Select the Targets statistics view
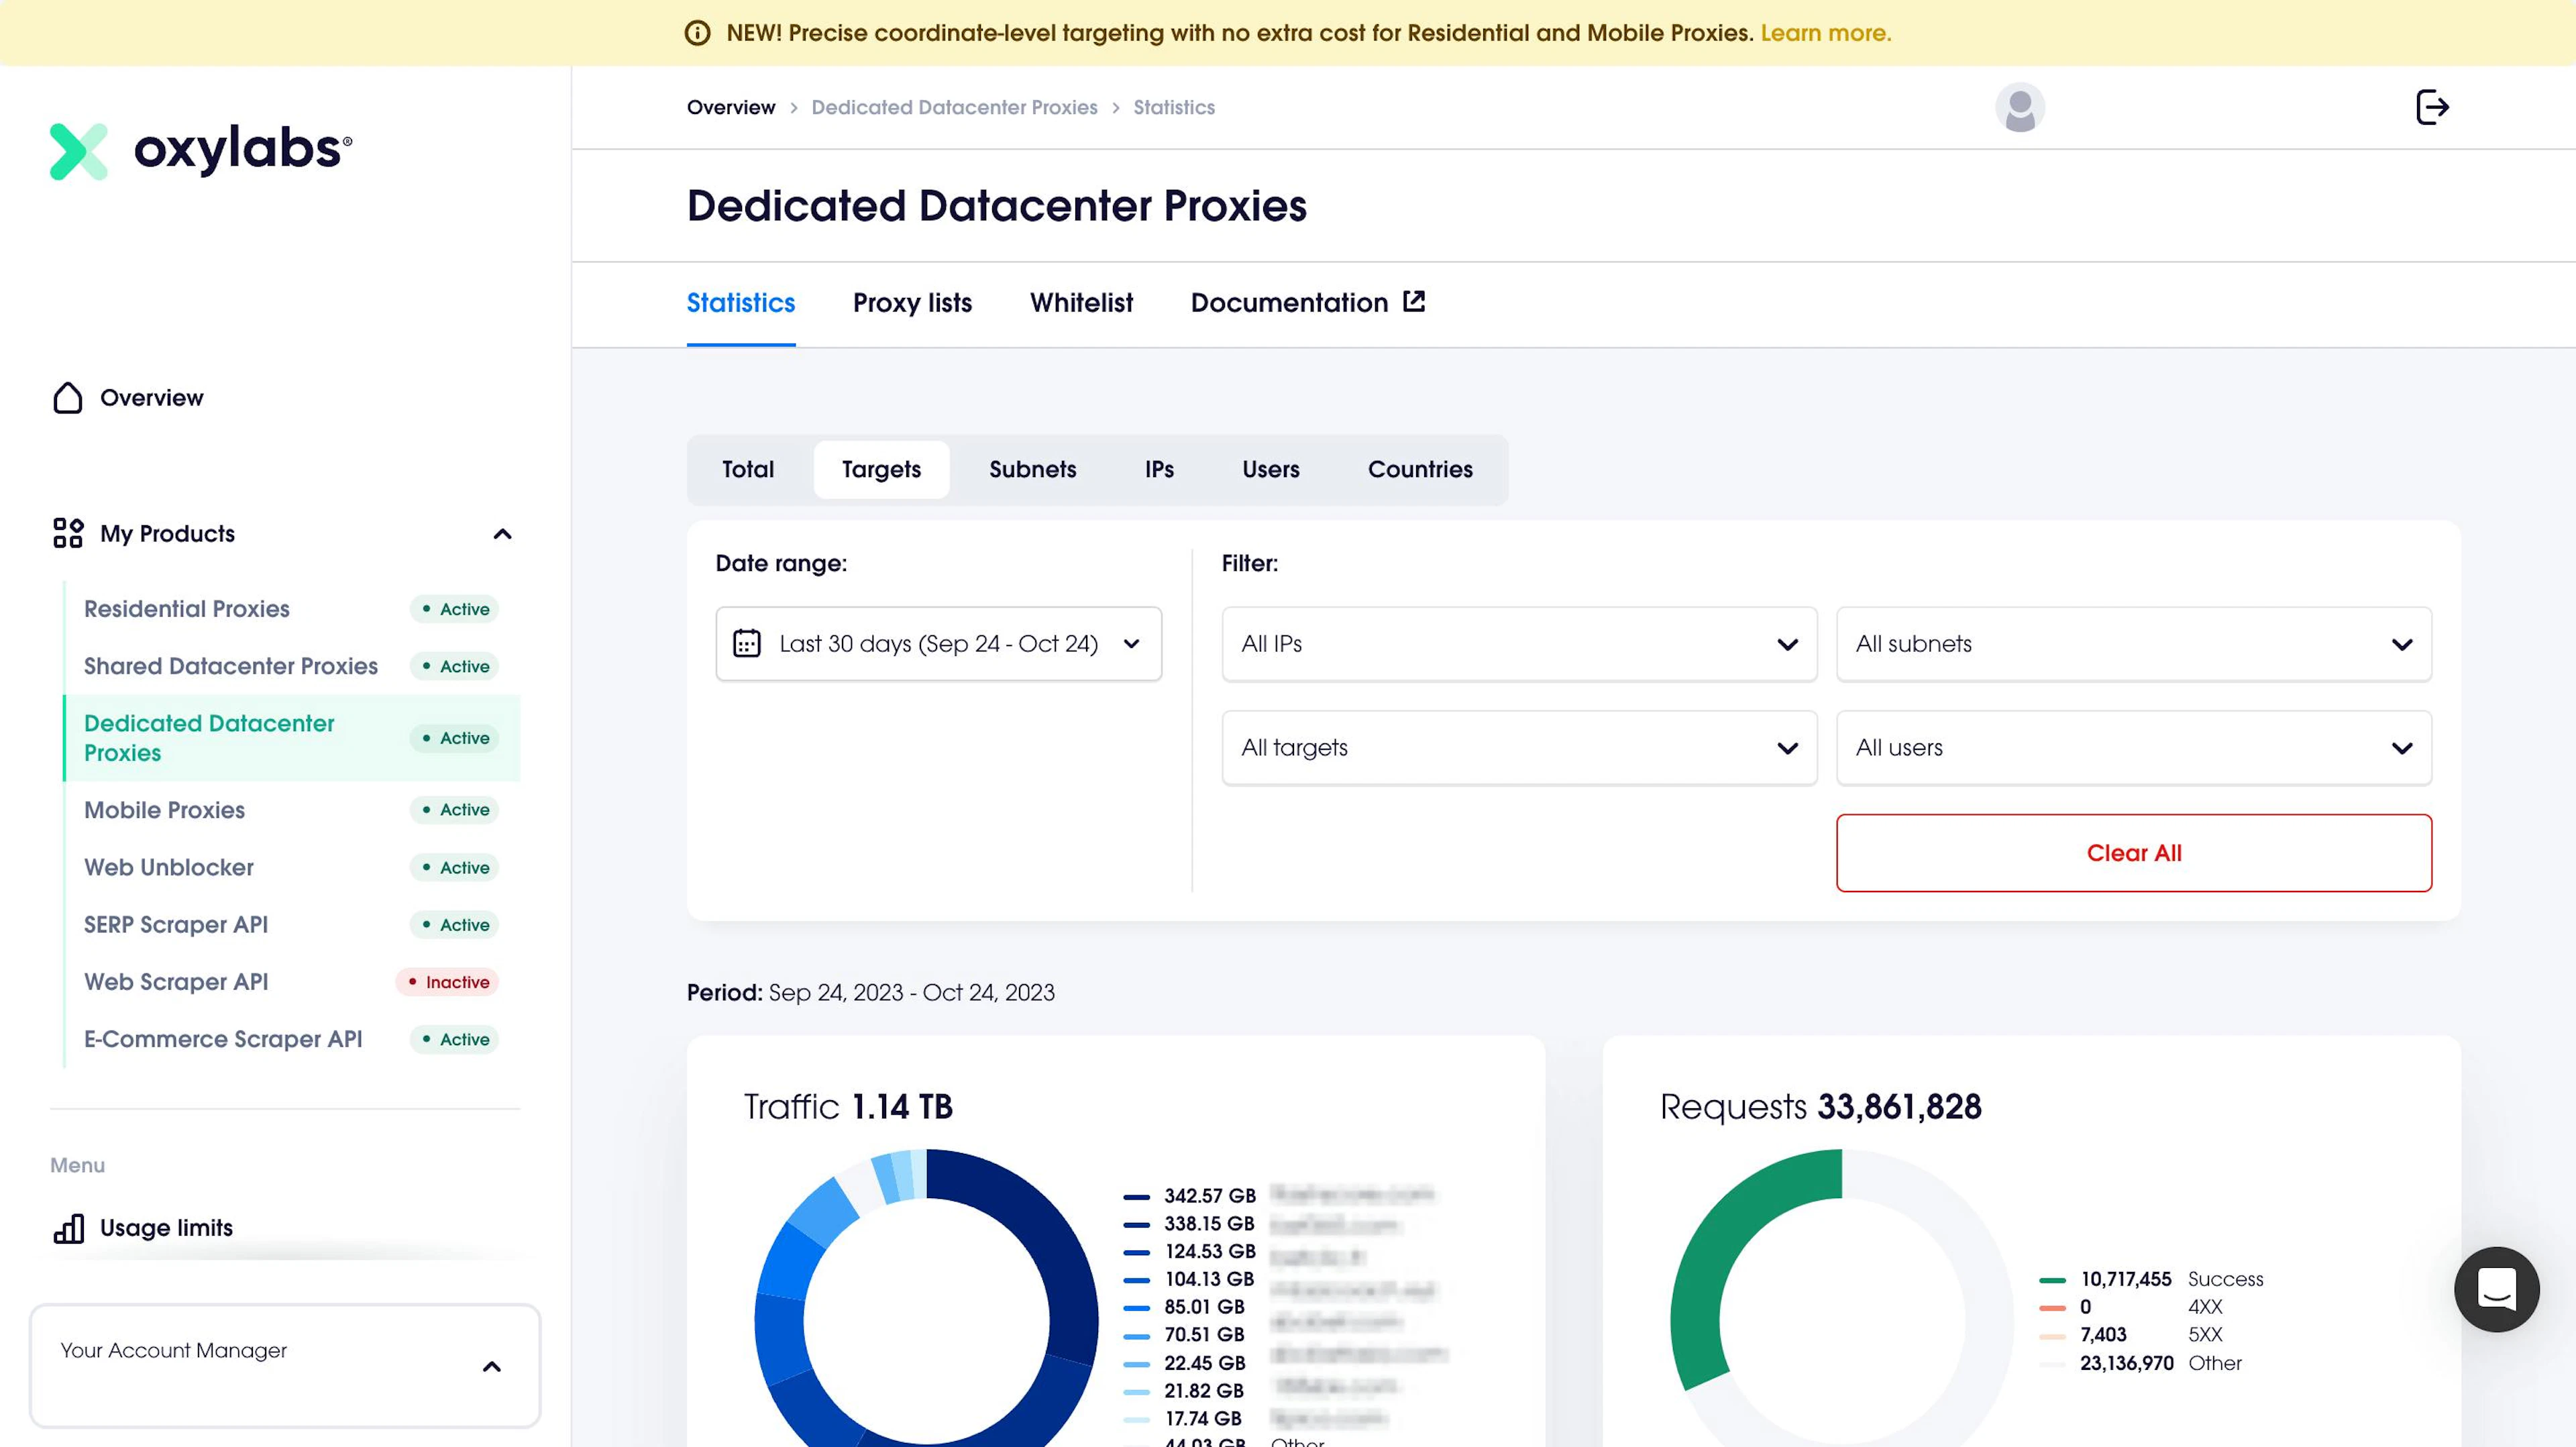 [881, 470]
